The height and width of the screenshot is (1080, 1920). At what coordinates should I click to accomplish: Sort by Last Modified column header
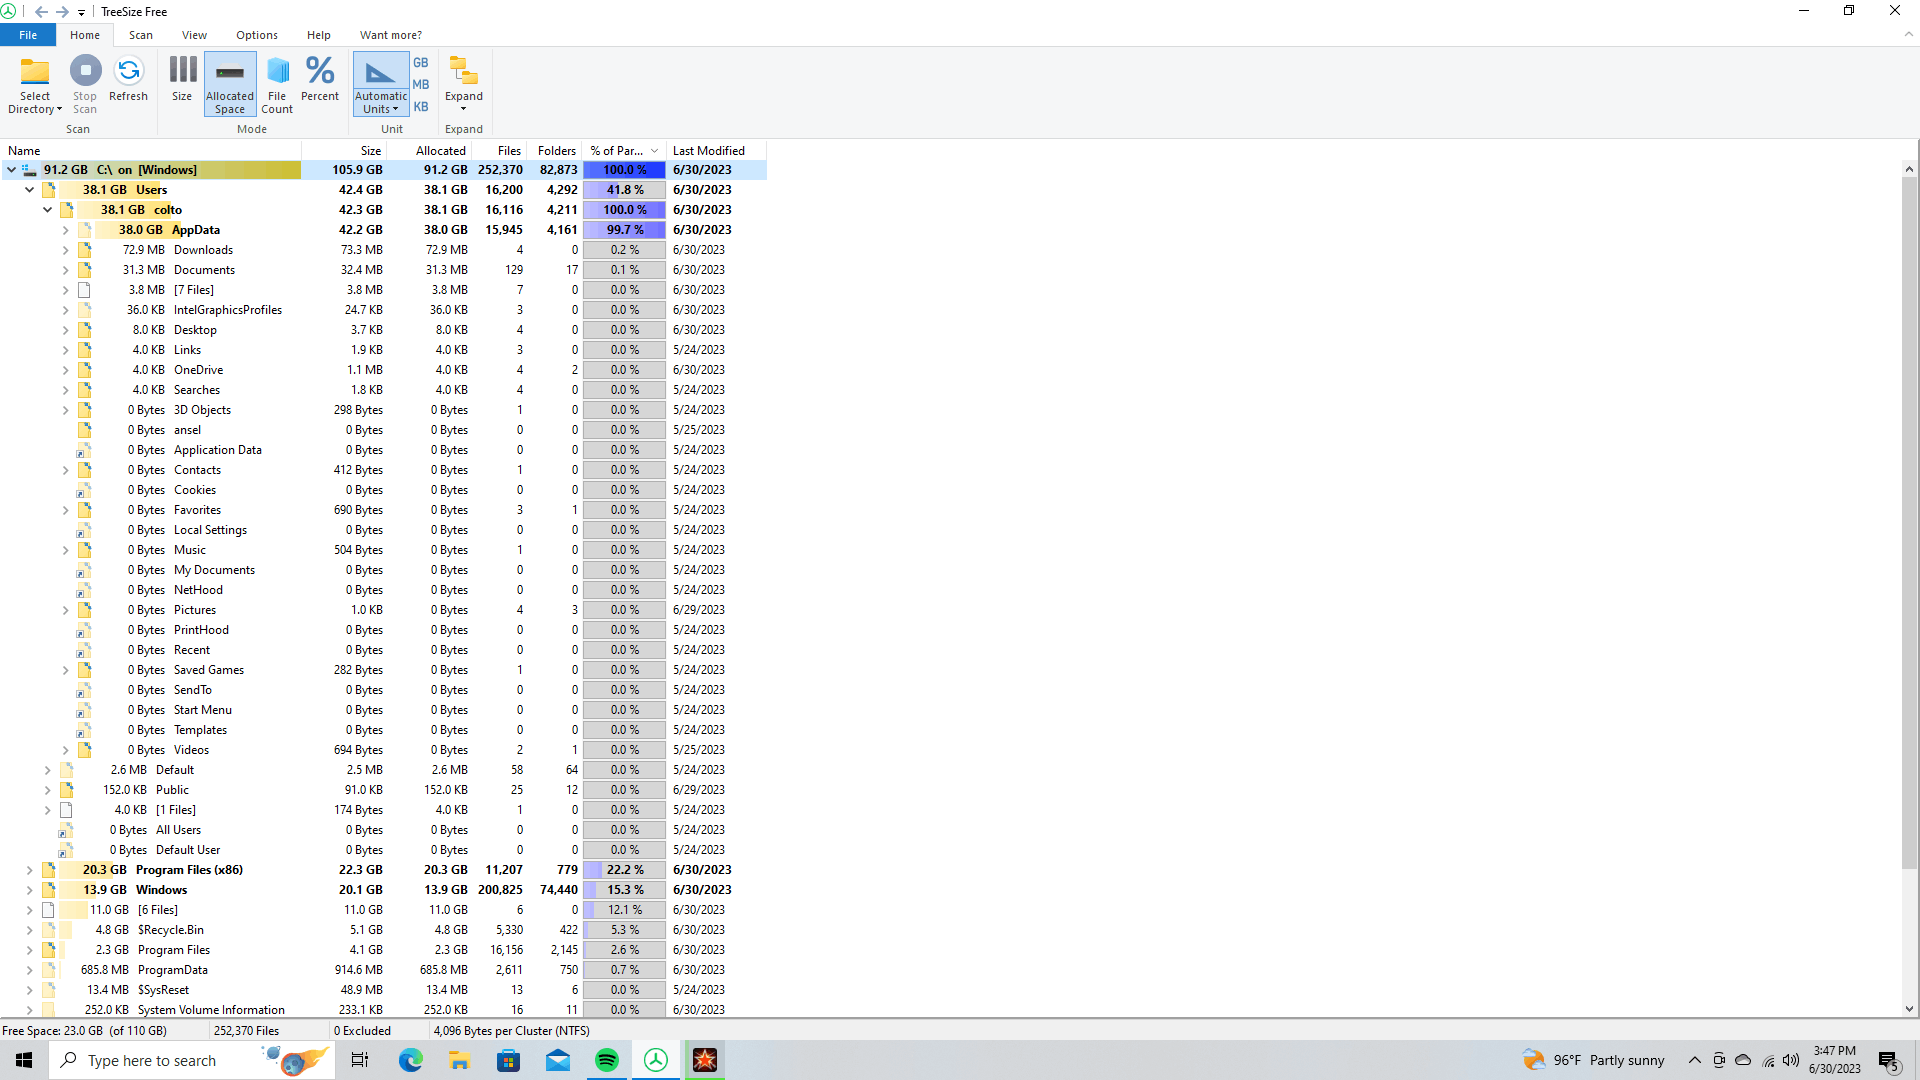708,151
